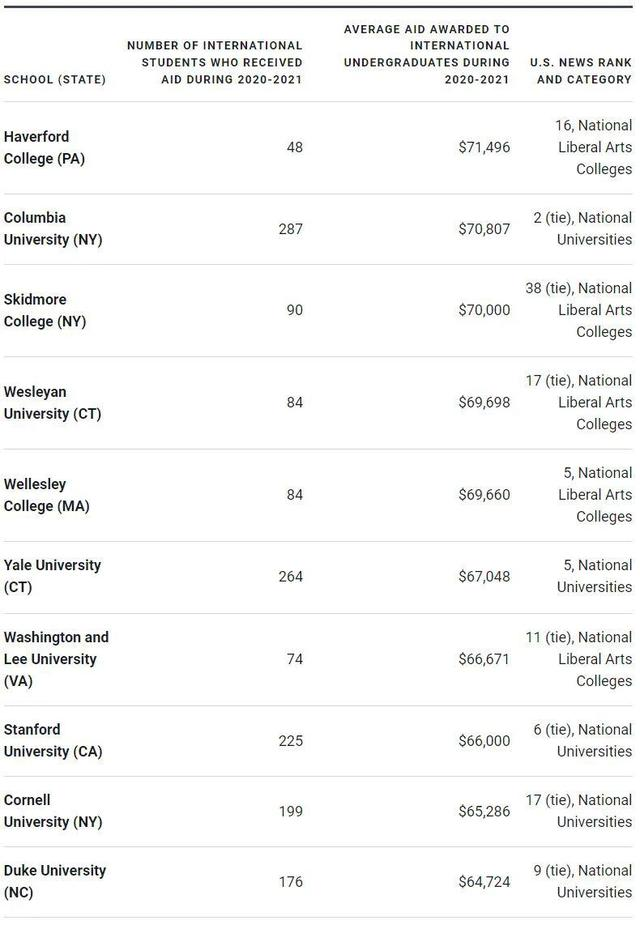Click Yale's rank text "5, National Universities"

tap(594, 576)
